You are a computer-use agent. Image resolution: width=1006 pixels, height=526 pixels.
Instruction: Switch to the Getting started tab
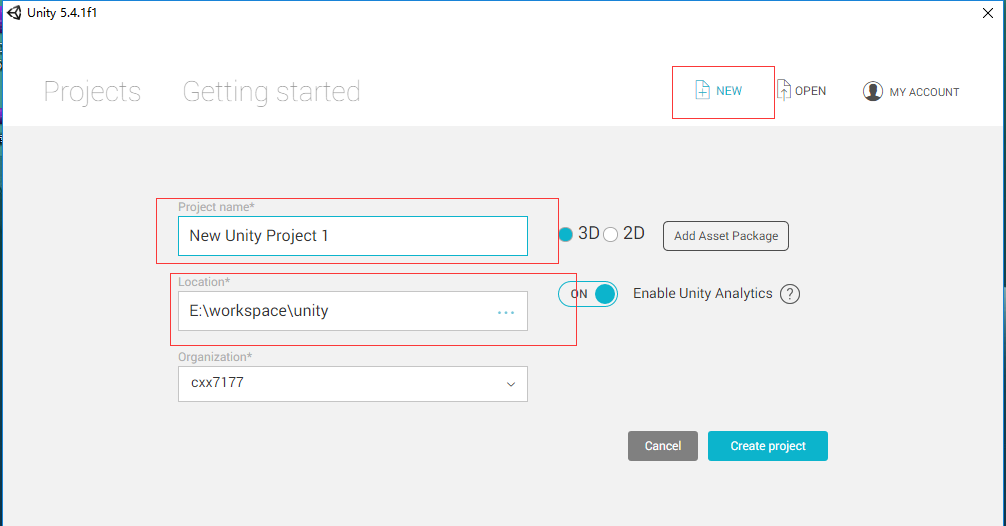[271, 92]
